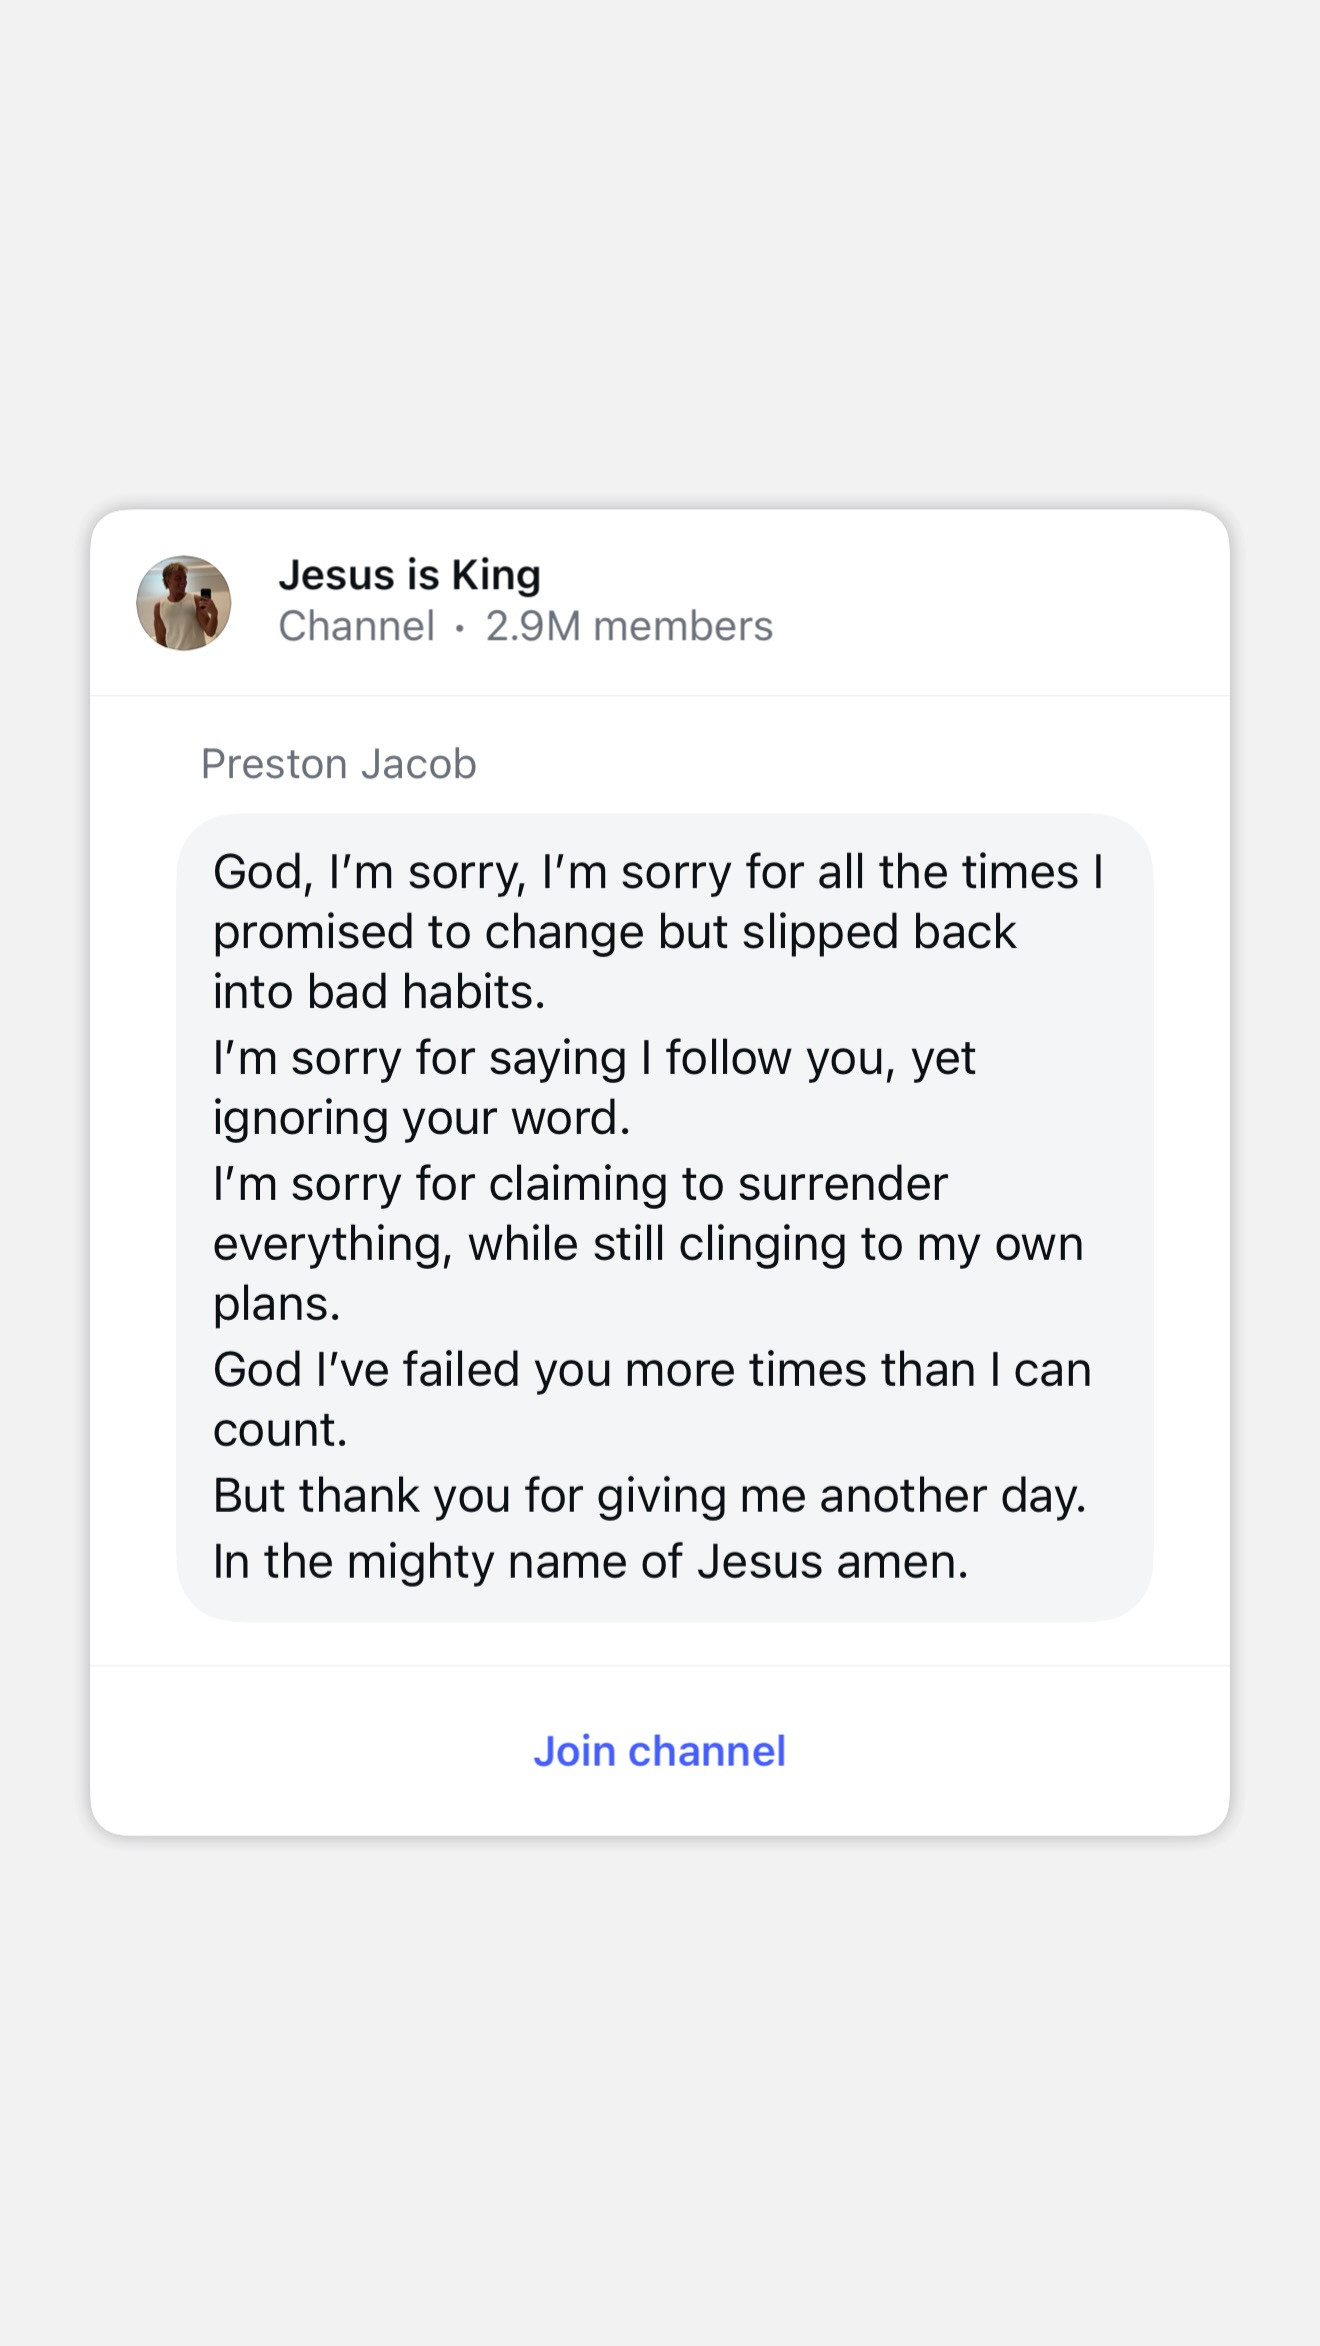Screen dimensions: 1320x2346
Task: Tap the single word "plans." line
Action: tap(277, 1304)
